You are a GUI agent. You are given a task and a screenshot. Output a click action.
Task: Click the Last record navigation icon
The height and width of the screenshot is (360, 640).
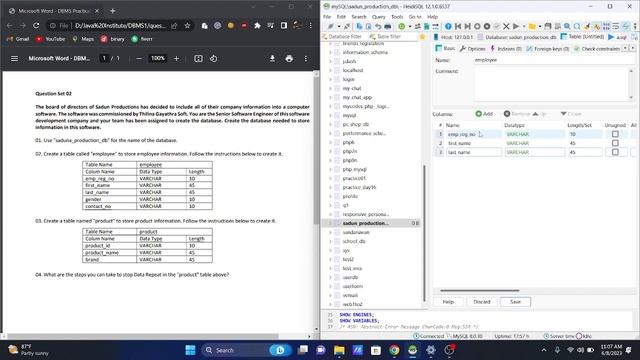click(x=467, y=26)
